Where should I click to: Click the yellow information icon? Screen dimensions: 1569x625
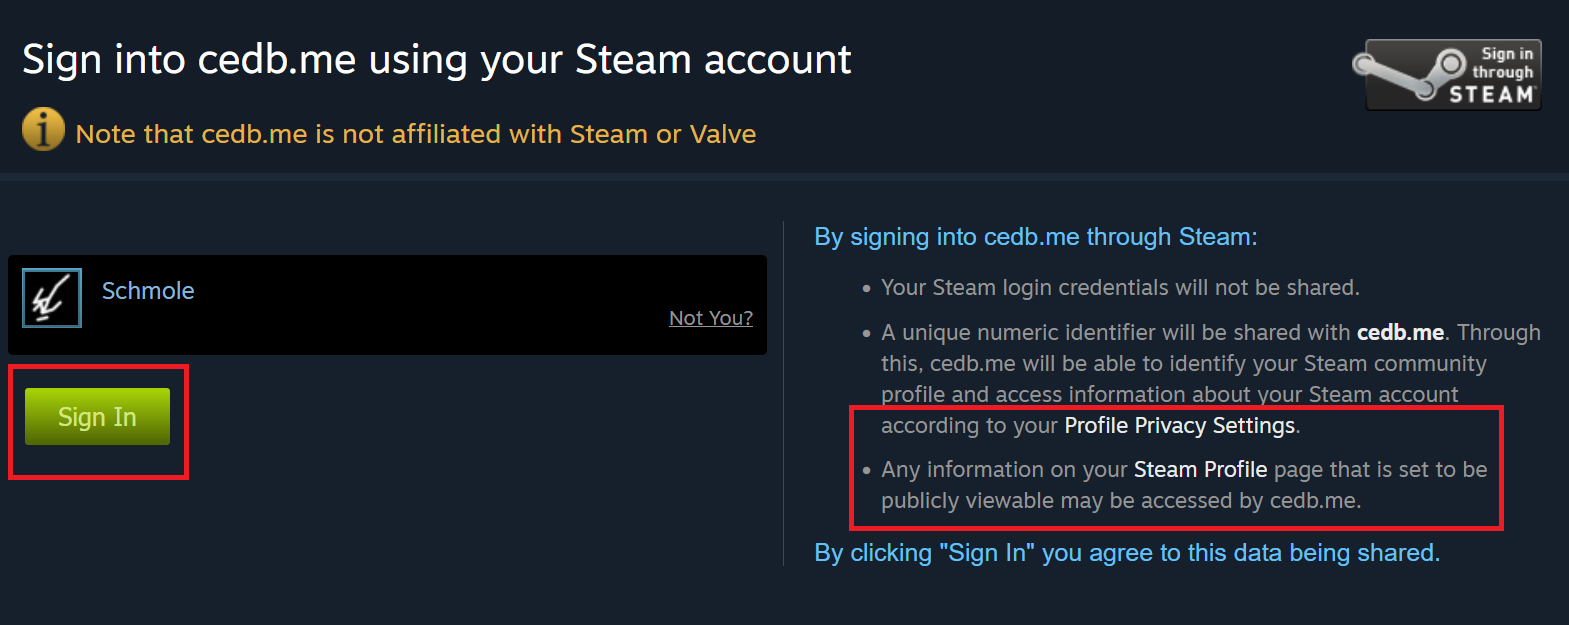(43, 130)
